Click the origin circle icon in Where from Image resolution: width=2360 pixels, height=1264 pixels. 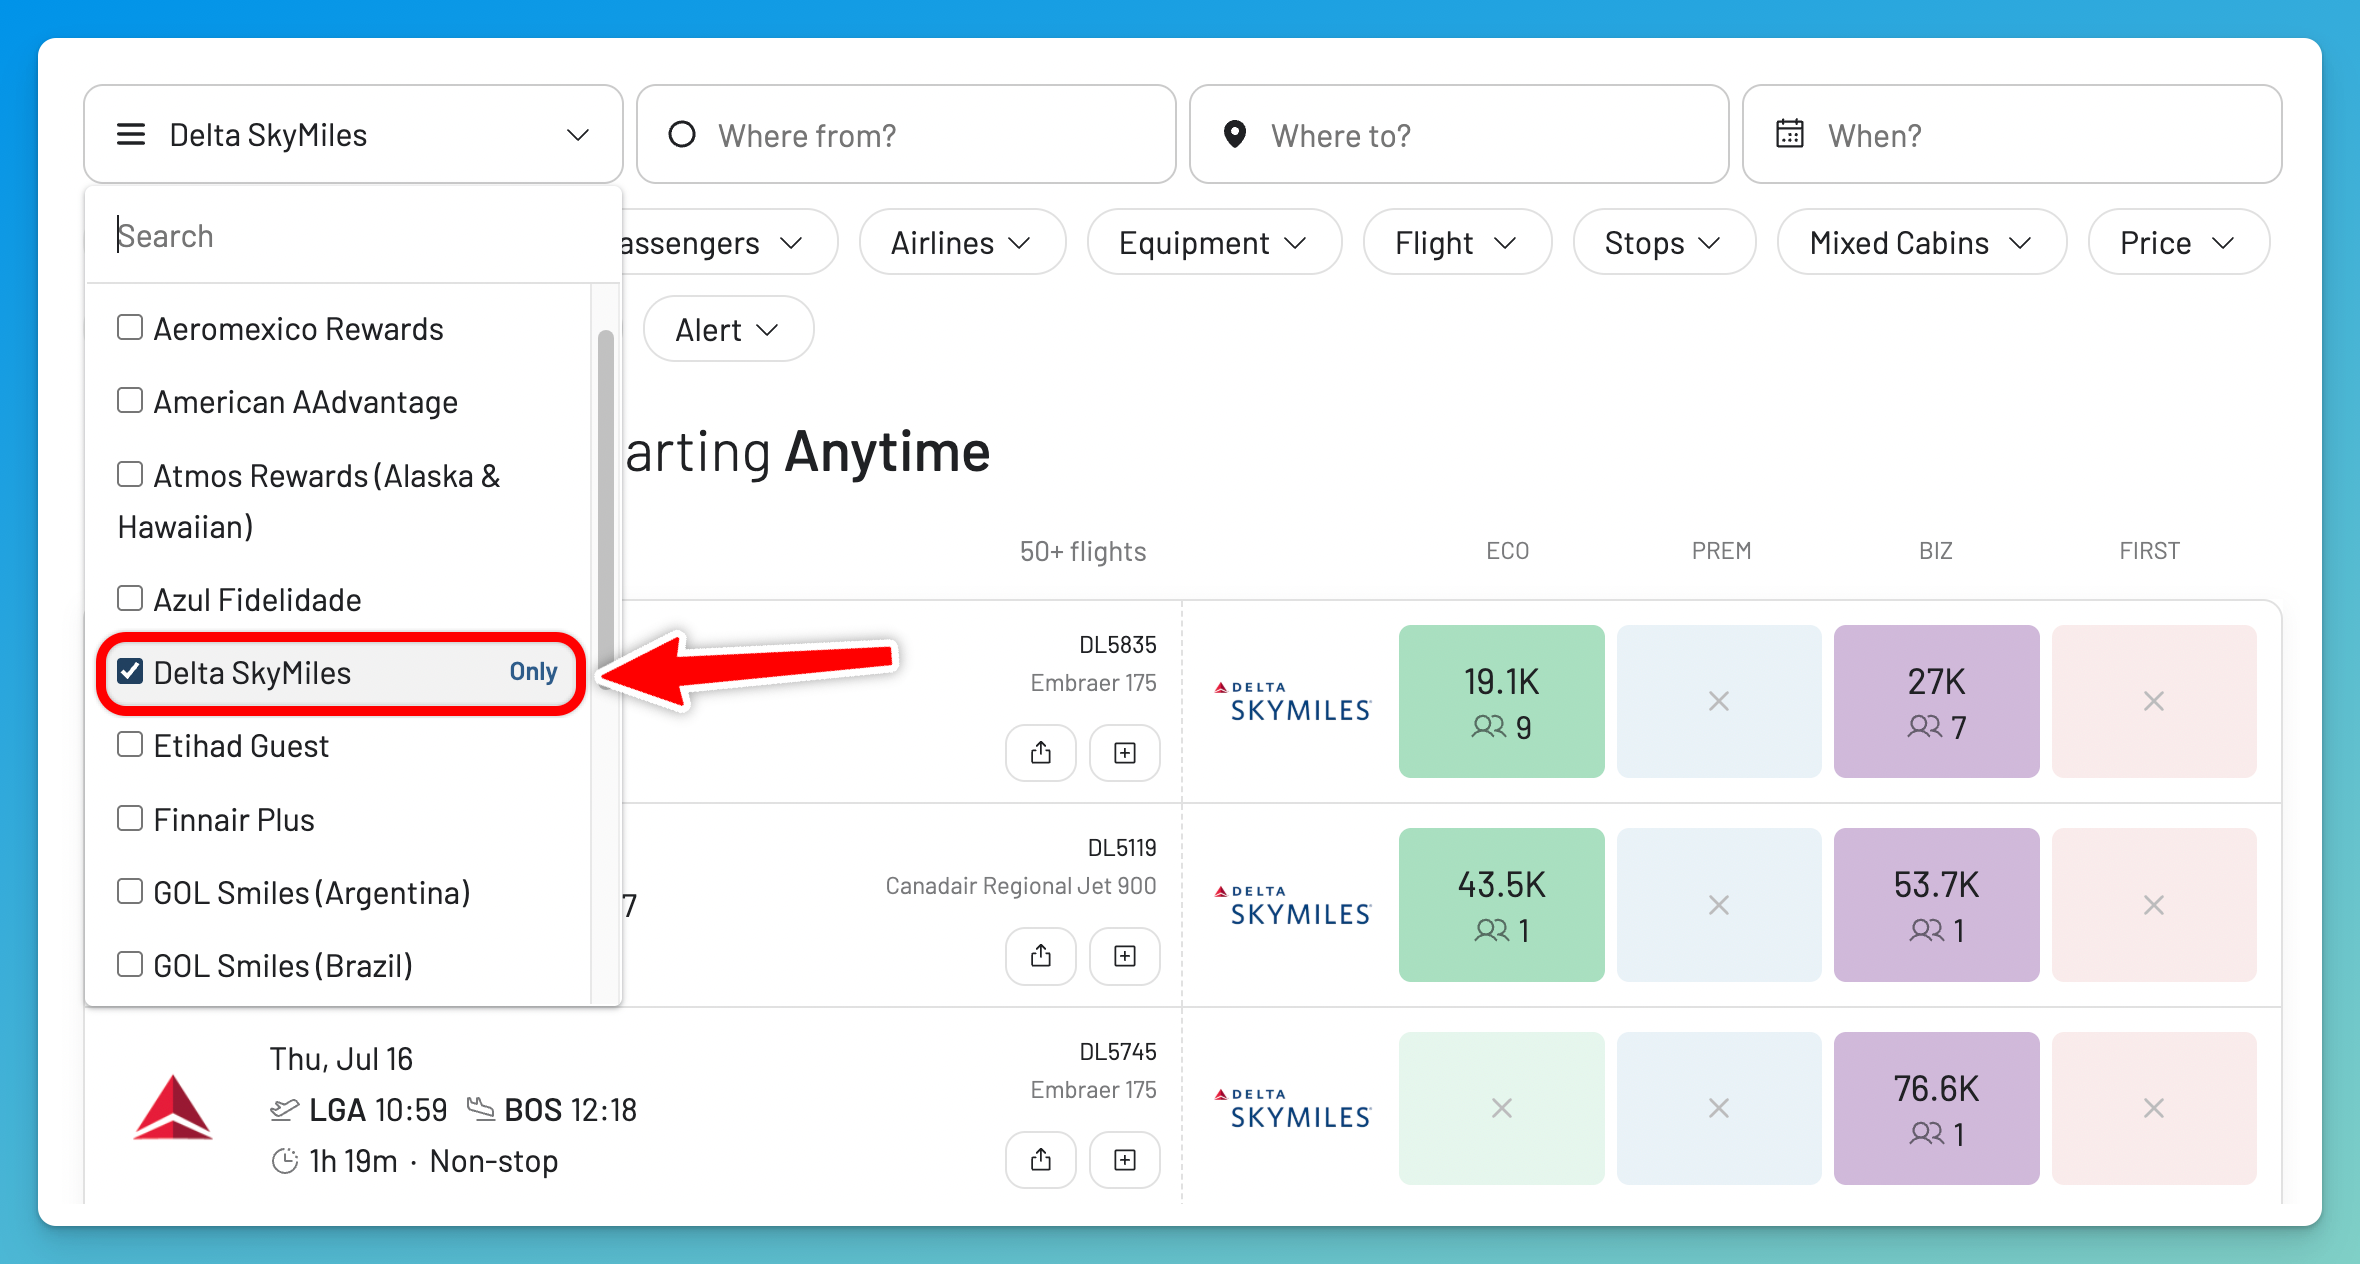[682, 134]
